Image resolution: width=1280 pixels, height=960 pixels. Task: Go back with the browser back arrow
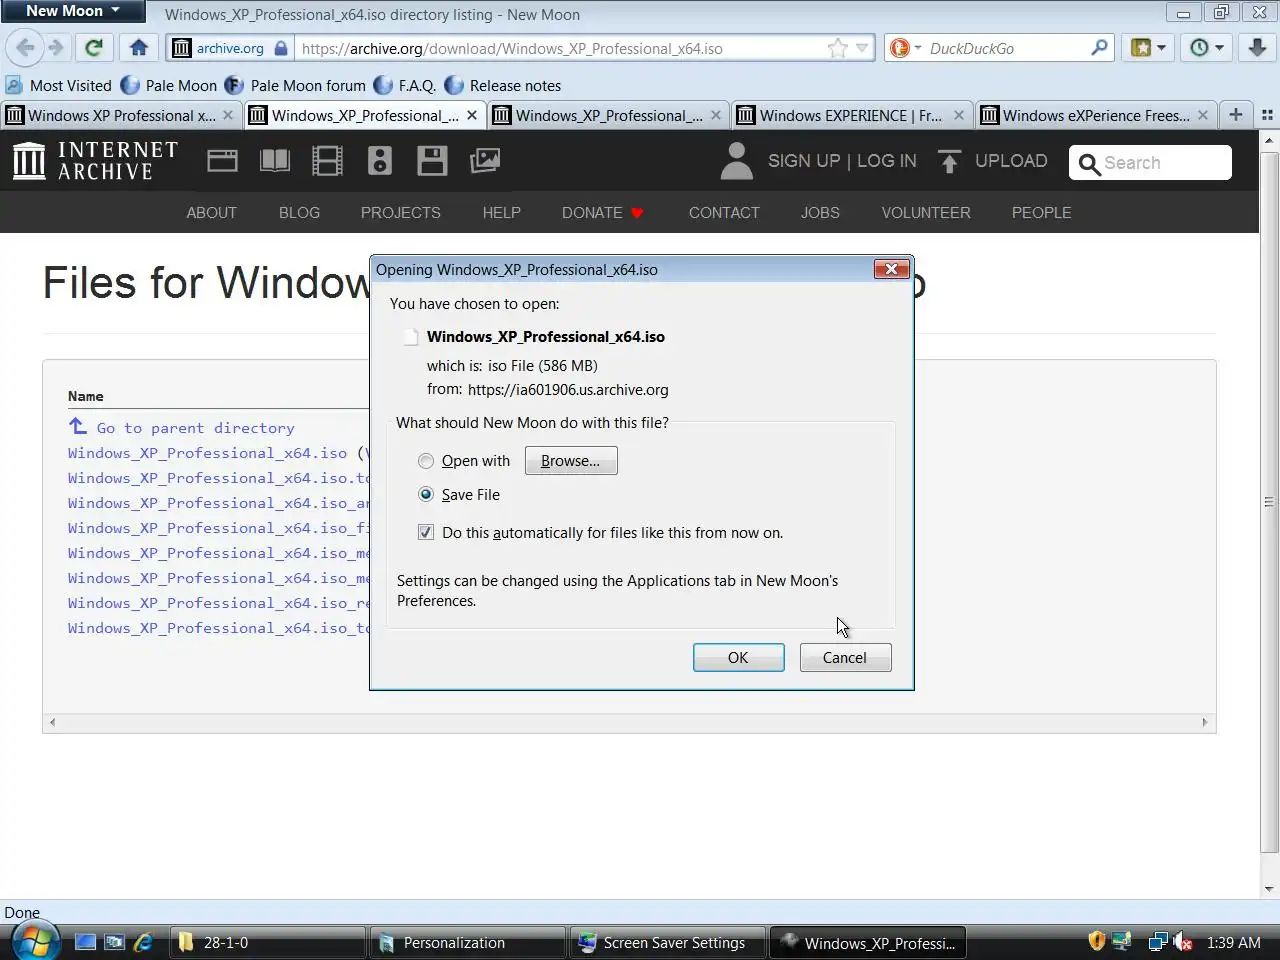click(25, 48)
